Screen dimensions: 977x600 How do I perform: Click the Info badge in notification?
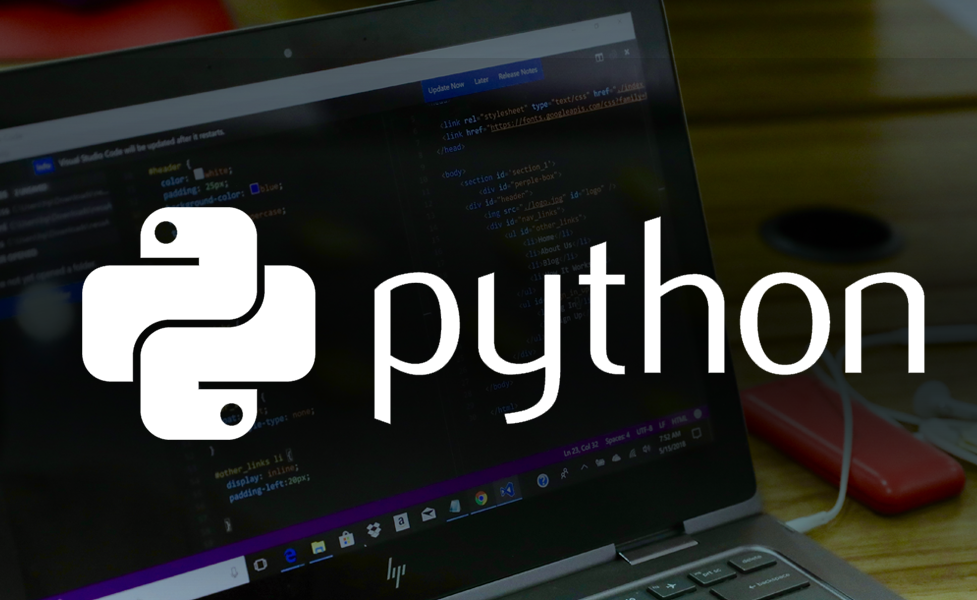pos(43,167)
